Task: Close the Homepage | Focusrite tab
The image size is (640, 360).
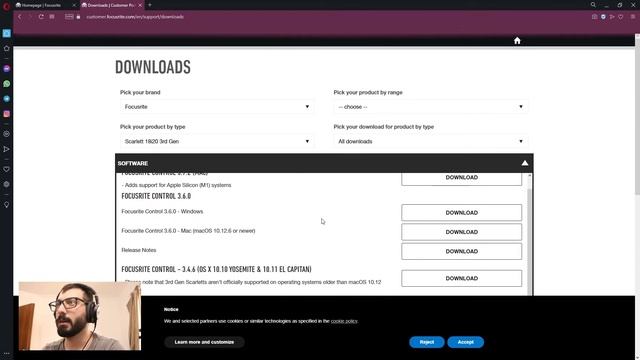Action: [x=74, y=5]
